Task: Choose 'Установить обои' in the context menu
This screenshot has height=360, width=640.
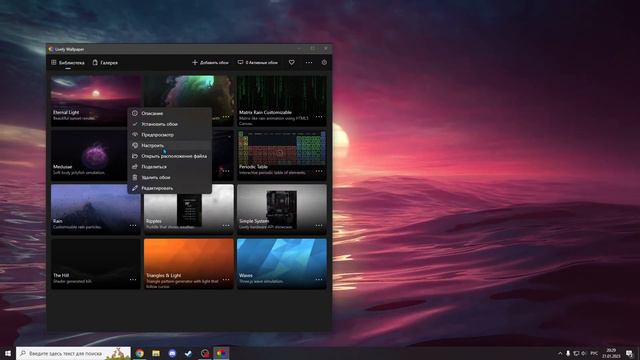Action: 170,124
